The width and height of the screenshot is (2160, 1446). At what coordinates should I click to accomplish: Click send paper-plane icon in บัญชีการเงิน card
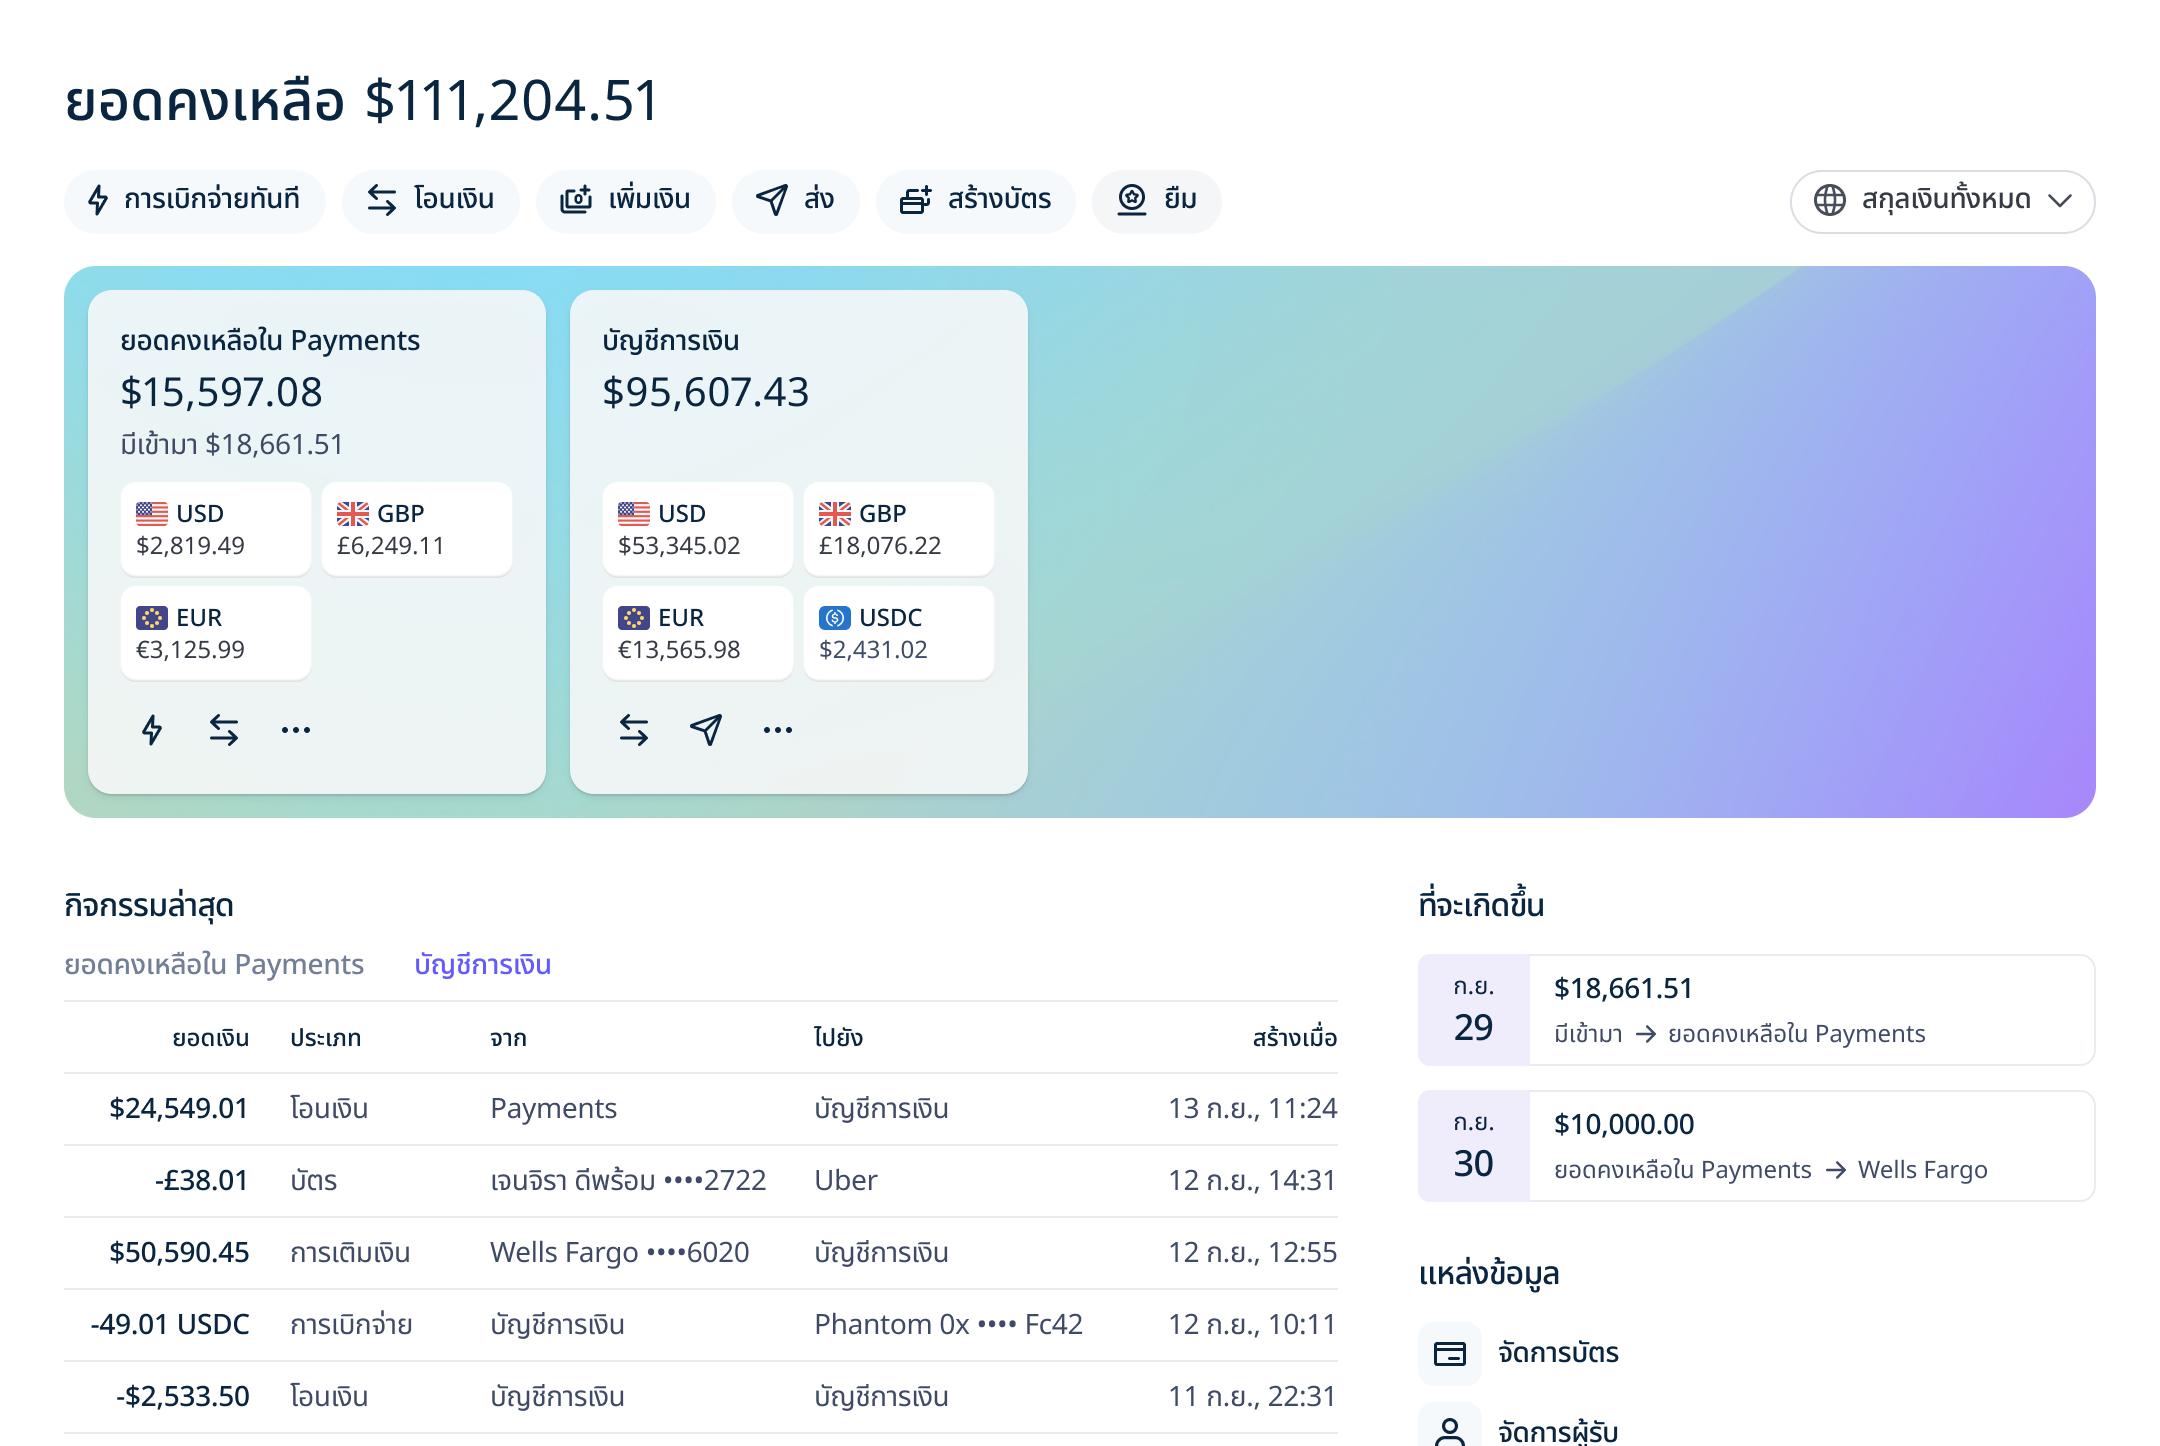tap(706, 730)
